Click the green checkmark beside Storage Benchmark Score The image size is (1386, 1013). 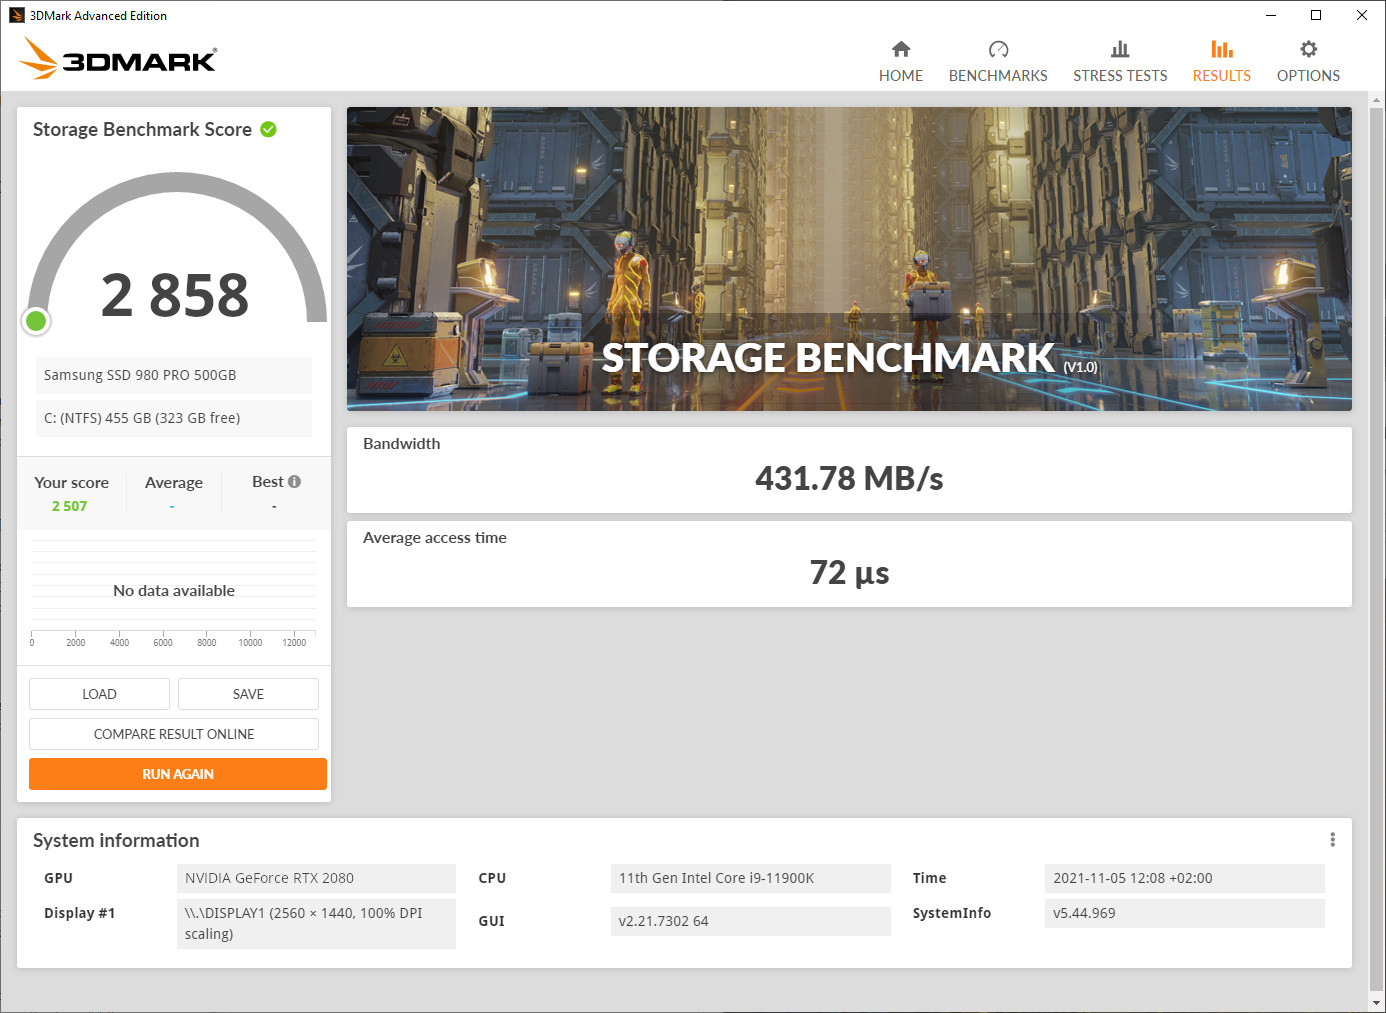(x=268, y=128)
